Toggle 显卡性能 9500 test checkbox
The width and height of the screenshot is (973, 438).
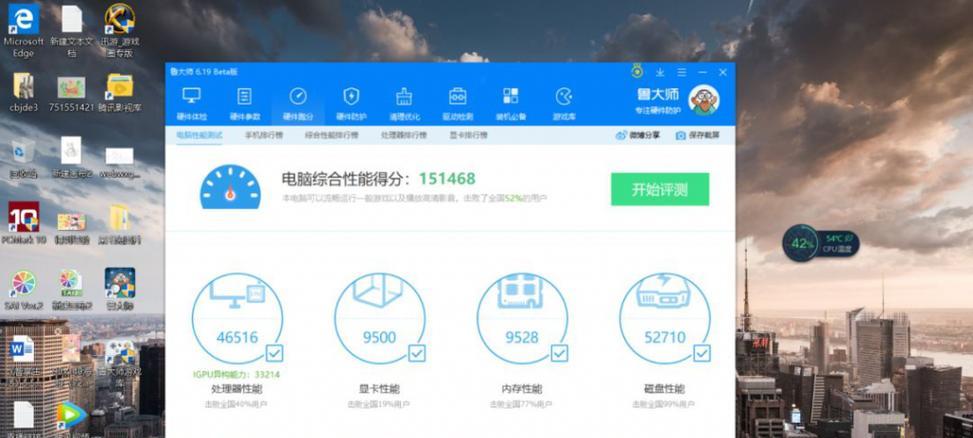point(417,353)
